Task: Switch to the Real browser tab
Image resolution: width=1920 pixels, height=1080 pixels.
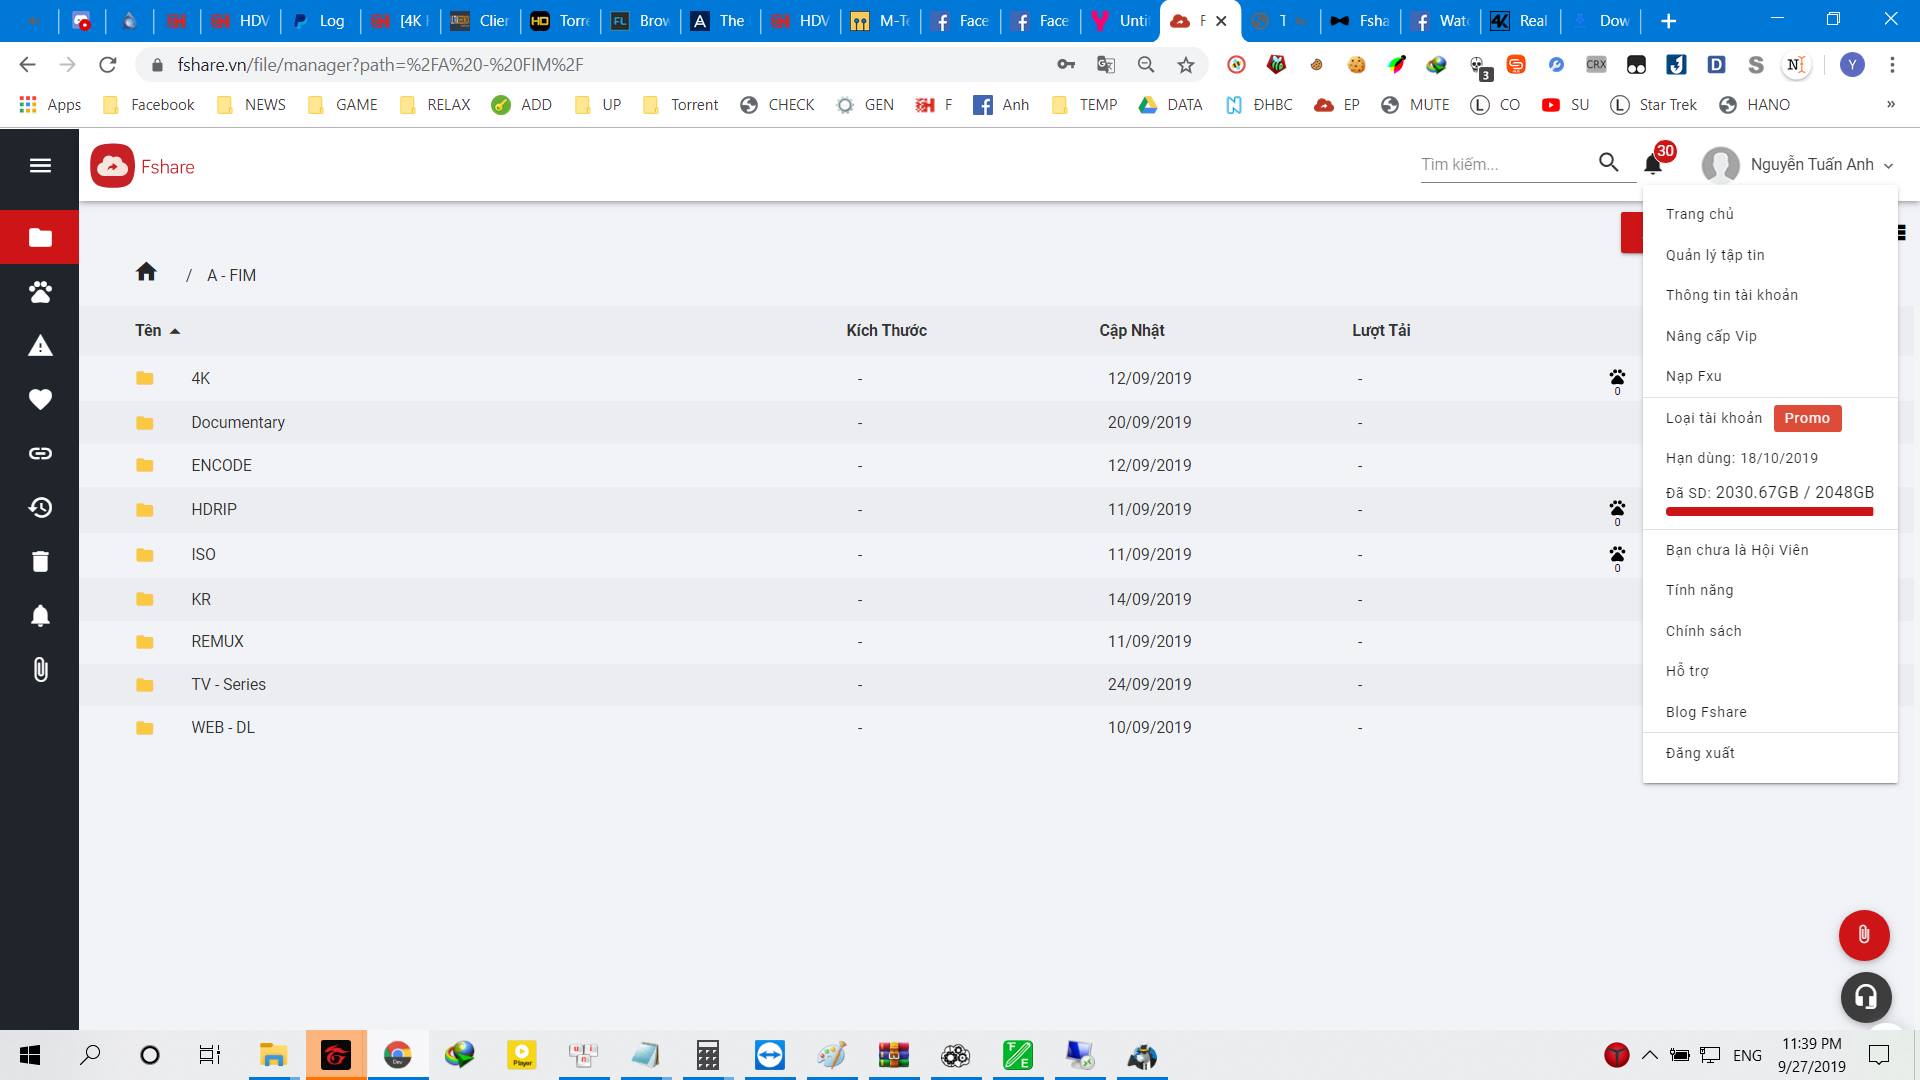Action: tap(1520, 21)
